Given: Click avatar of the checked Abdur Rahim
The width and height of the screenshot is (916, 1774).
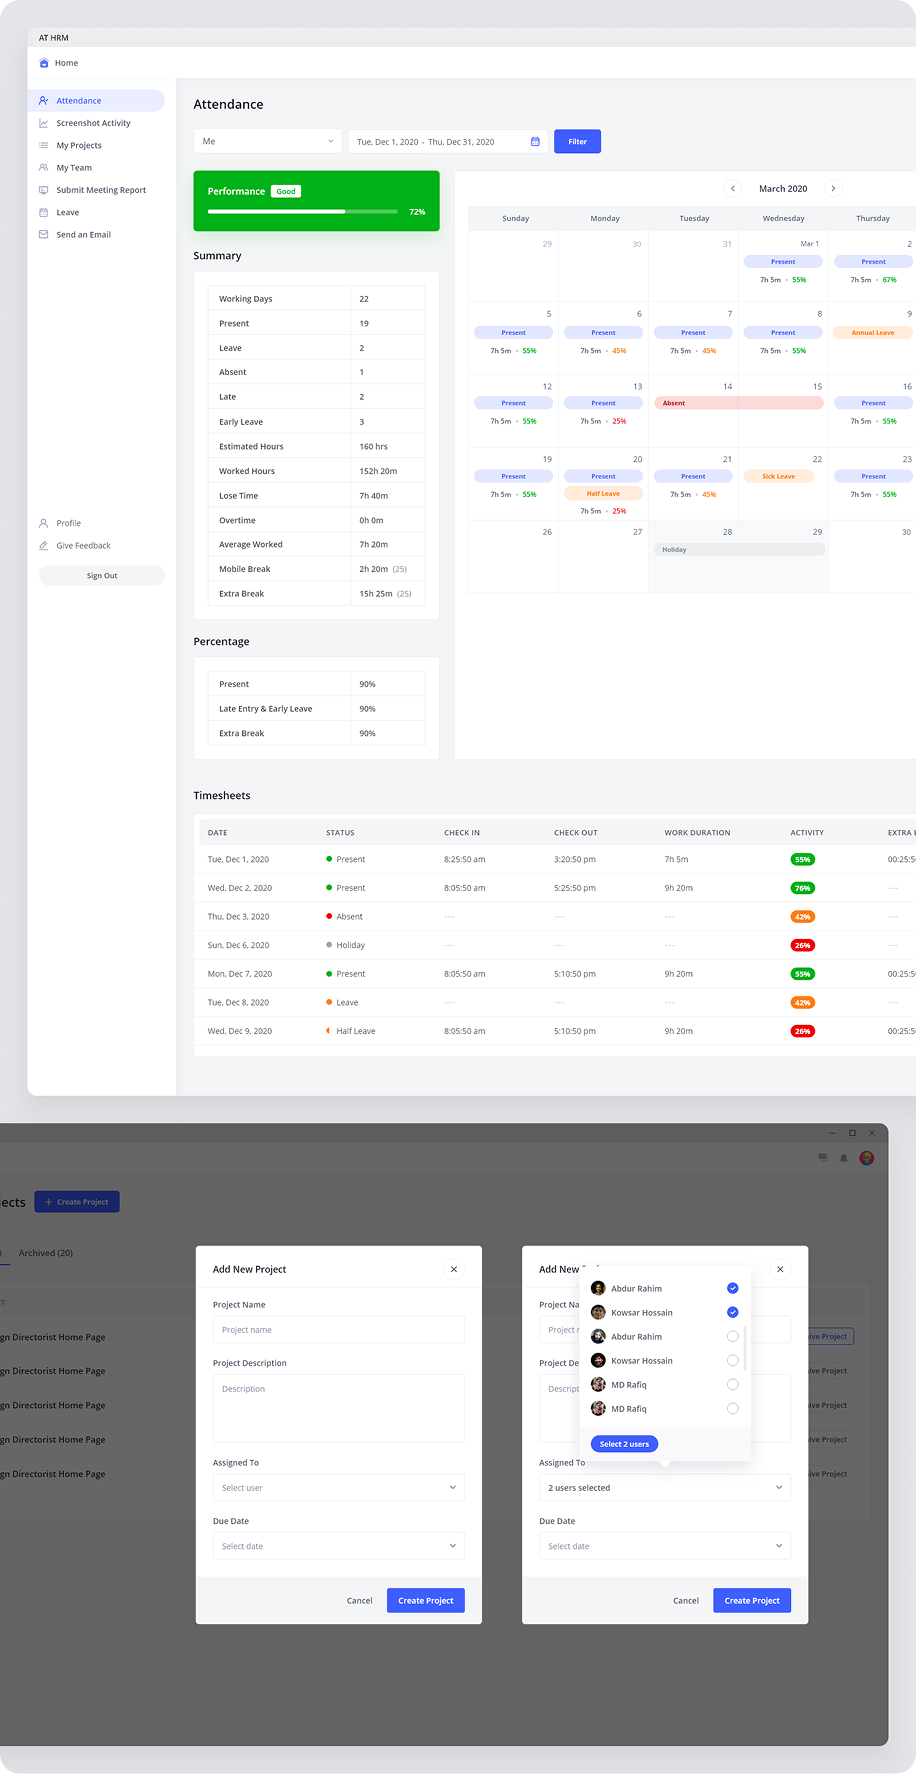Looking at the screenshot, I should (x=598, y=1288).
